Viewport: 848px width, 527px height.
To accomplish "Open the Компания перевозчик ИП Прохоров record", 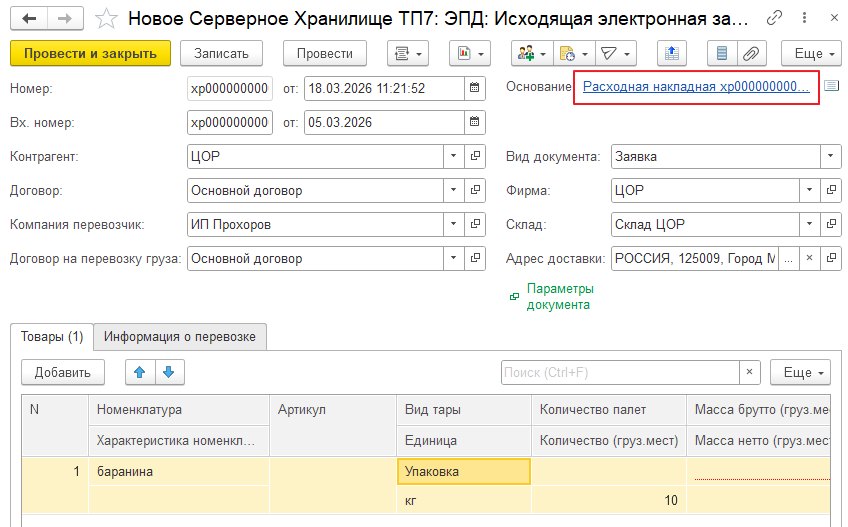I will click(475, 225).
